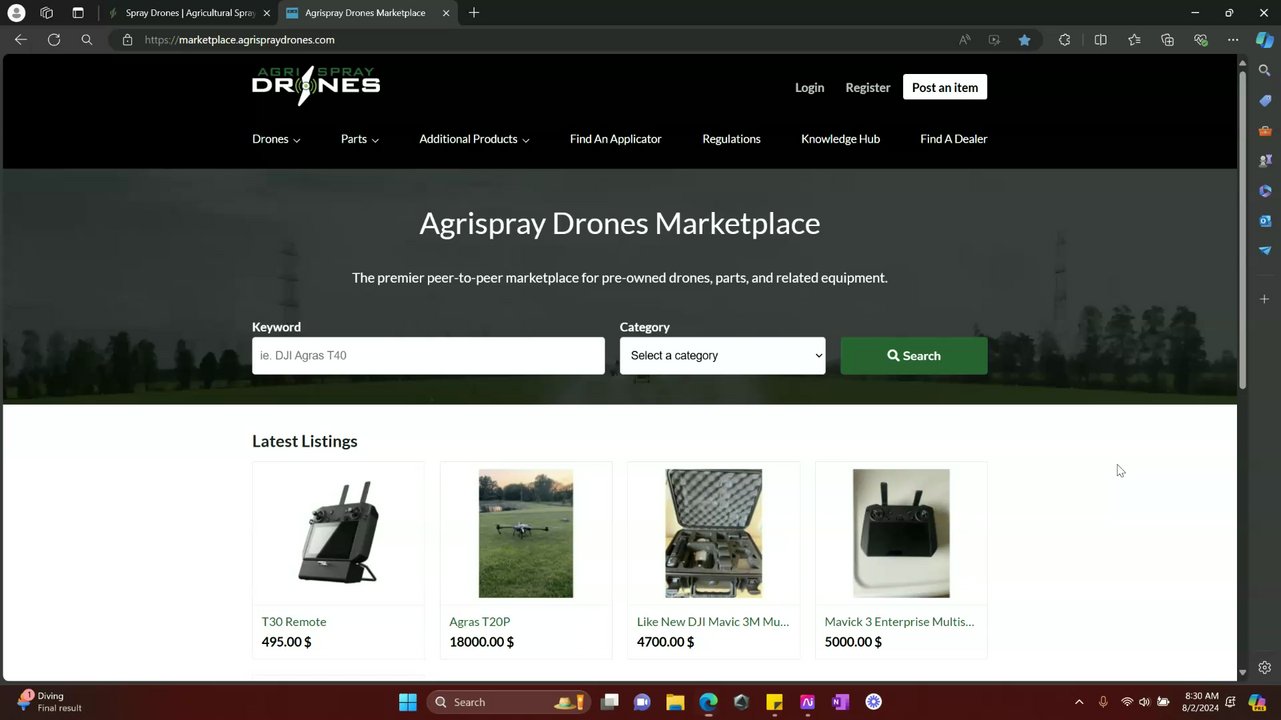The image size is (1281, 720).
Task: Show hidden system tray icons
Action: click(1079, 702)
